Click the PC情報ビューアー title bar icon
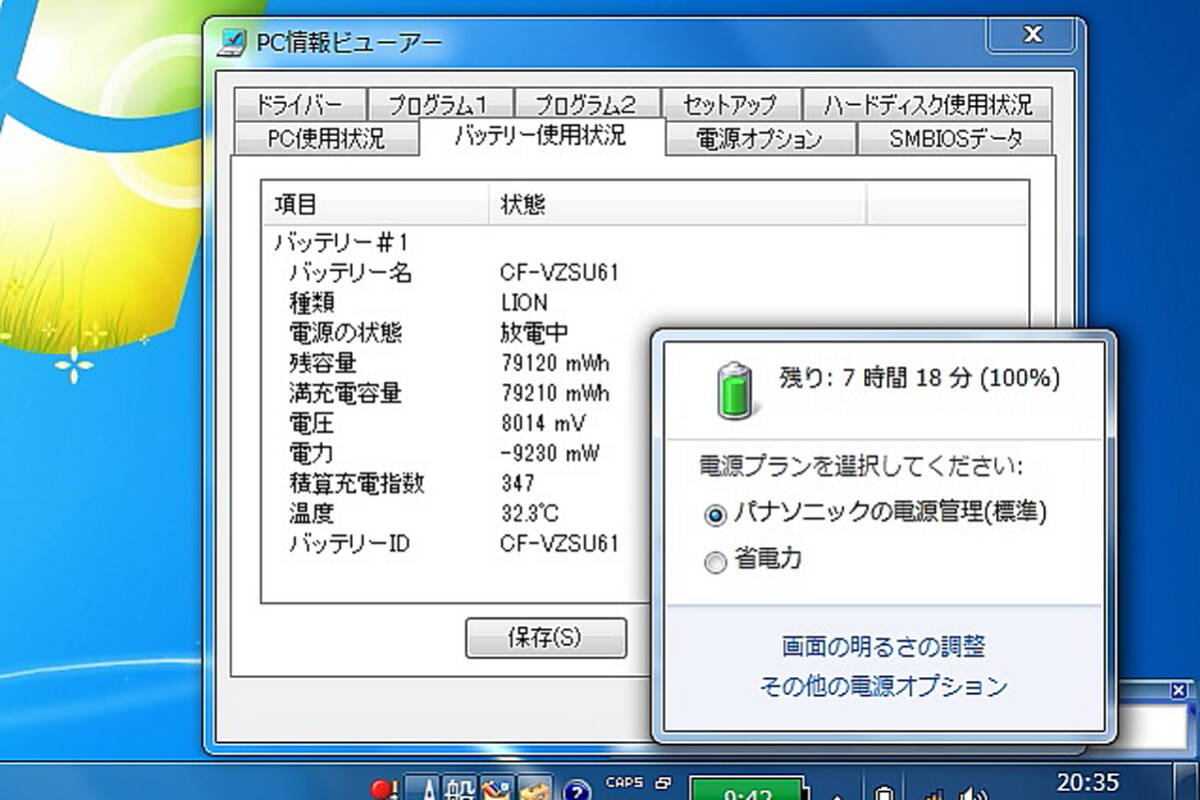 tap(232, 43)
